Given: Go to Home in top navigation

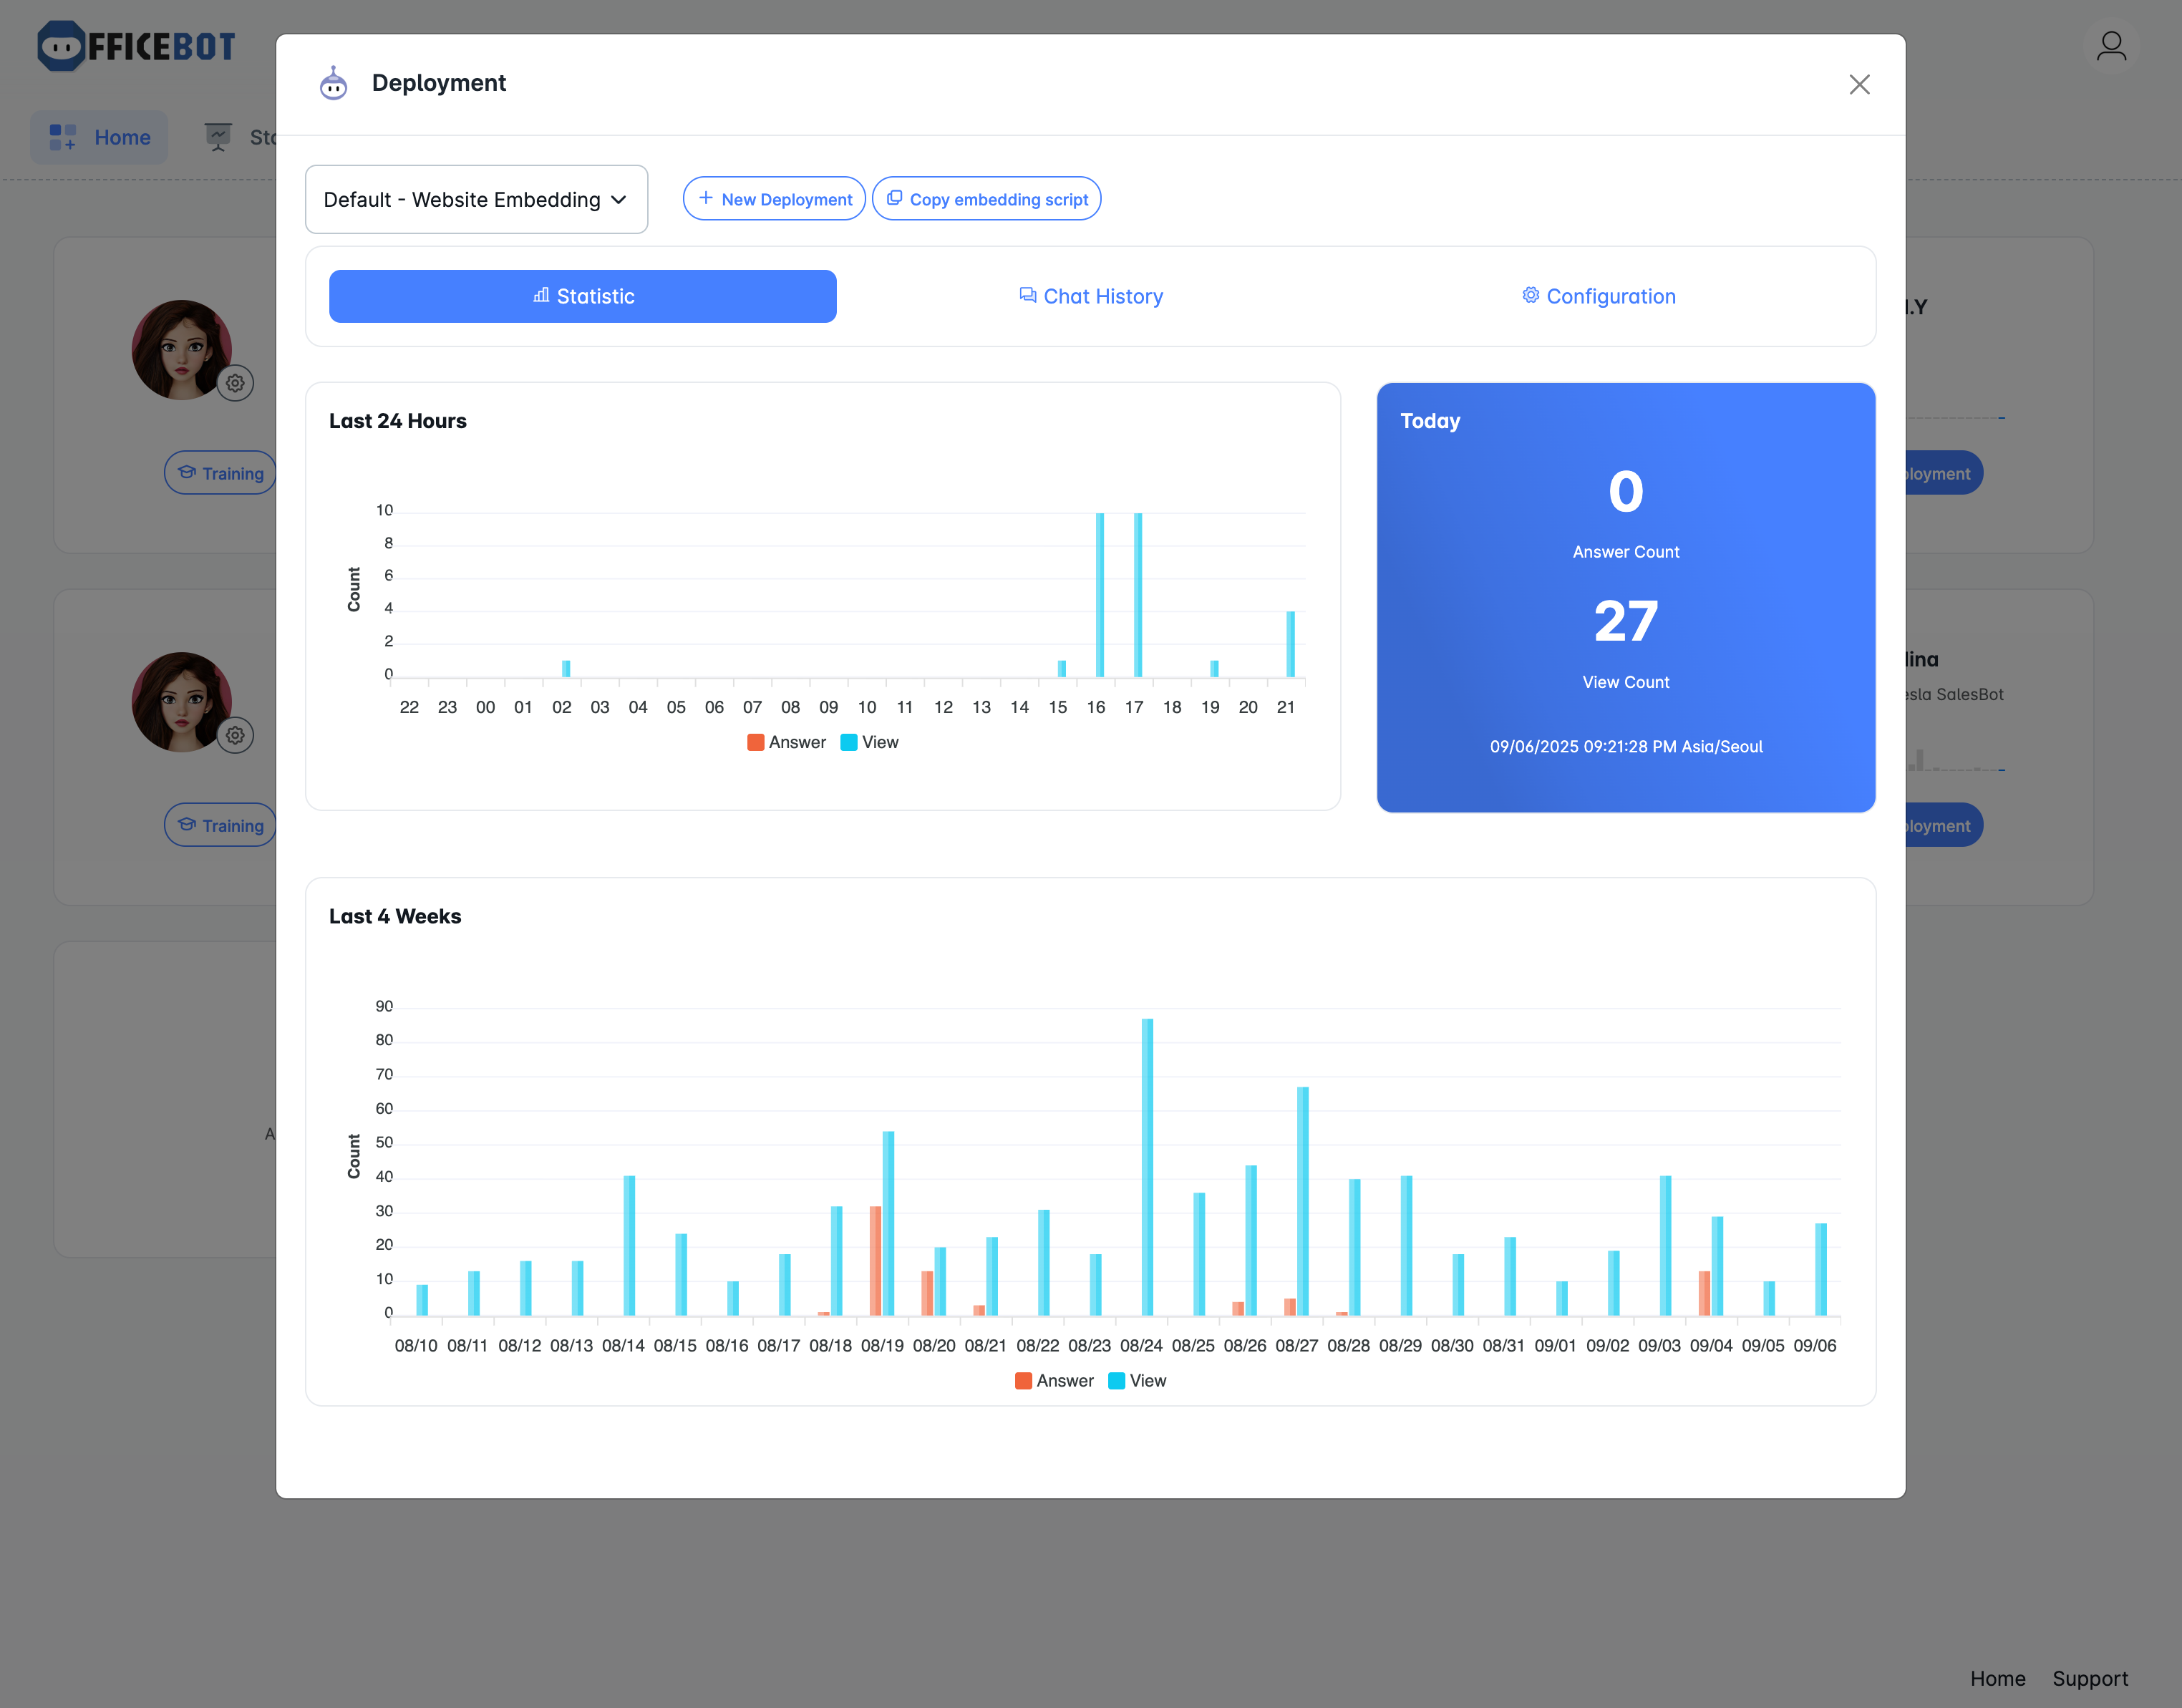Looking at the screenshot, I should click(x=99, y=137).
